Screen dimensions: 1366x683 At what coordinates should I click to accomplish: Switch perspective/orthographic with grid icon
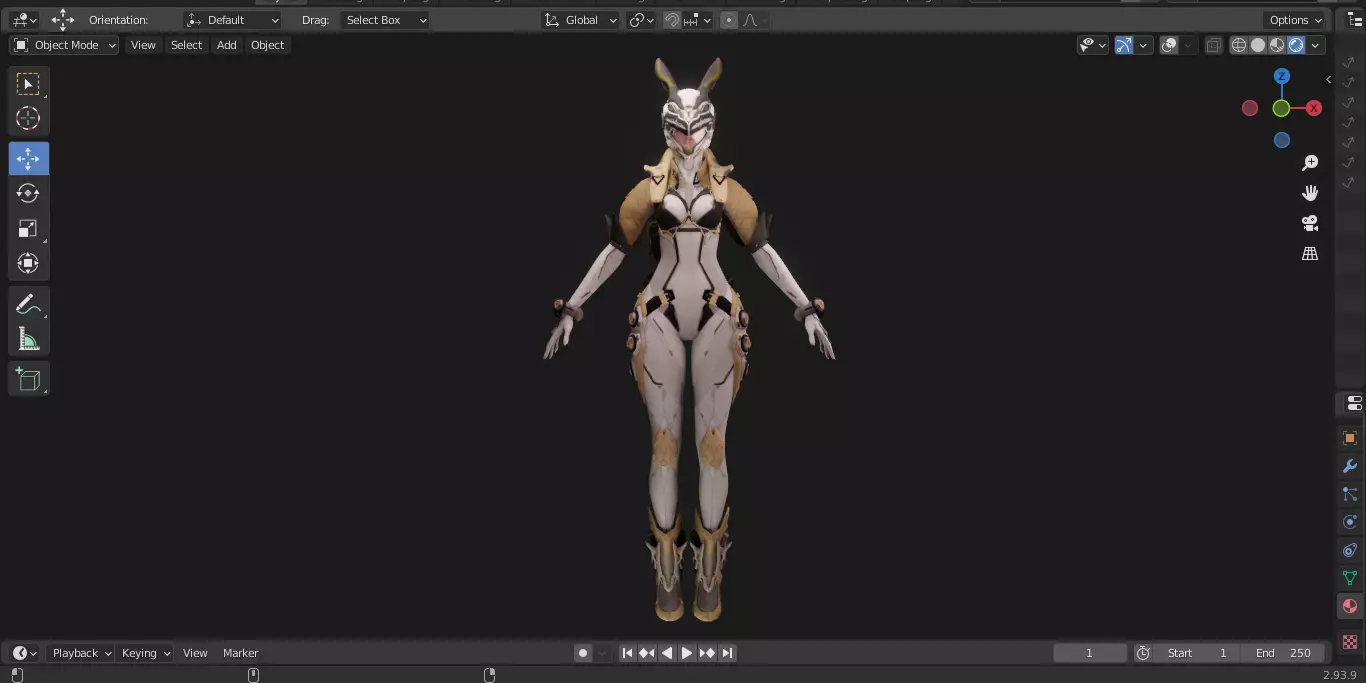coord(1310,254)
